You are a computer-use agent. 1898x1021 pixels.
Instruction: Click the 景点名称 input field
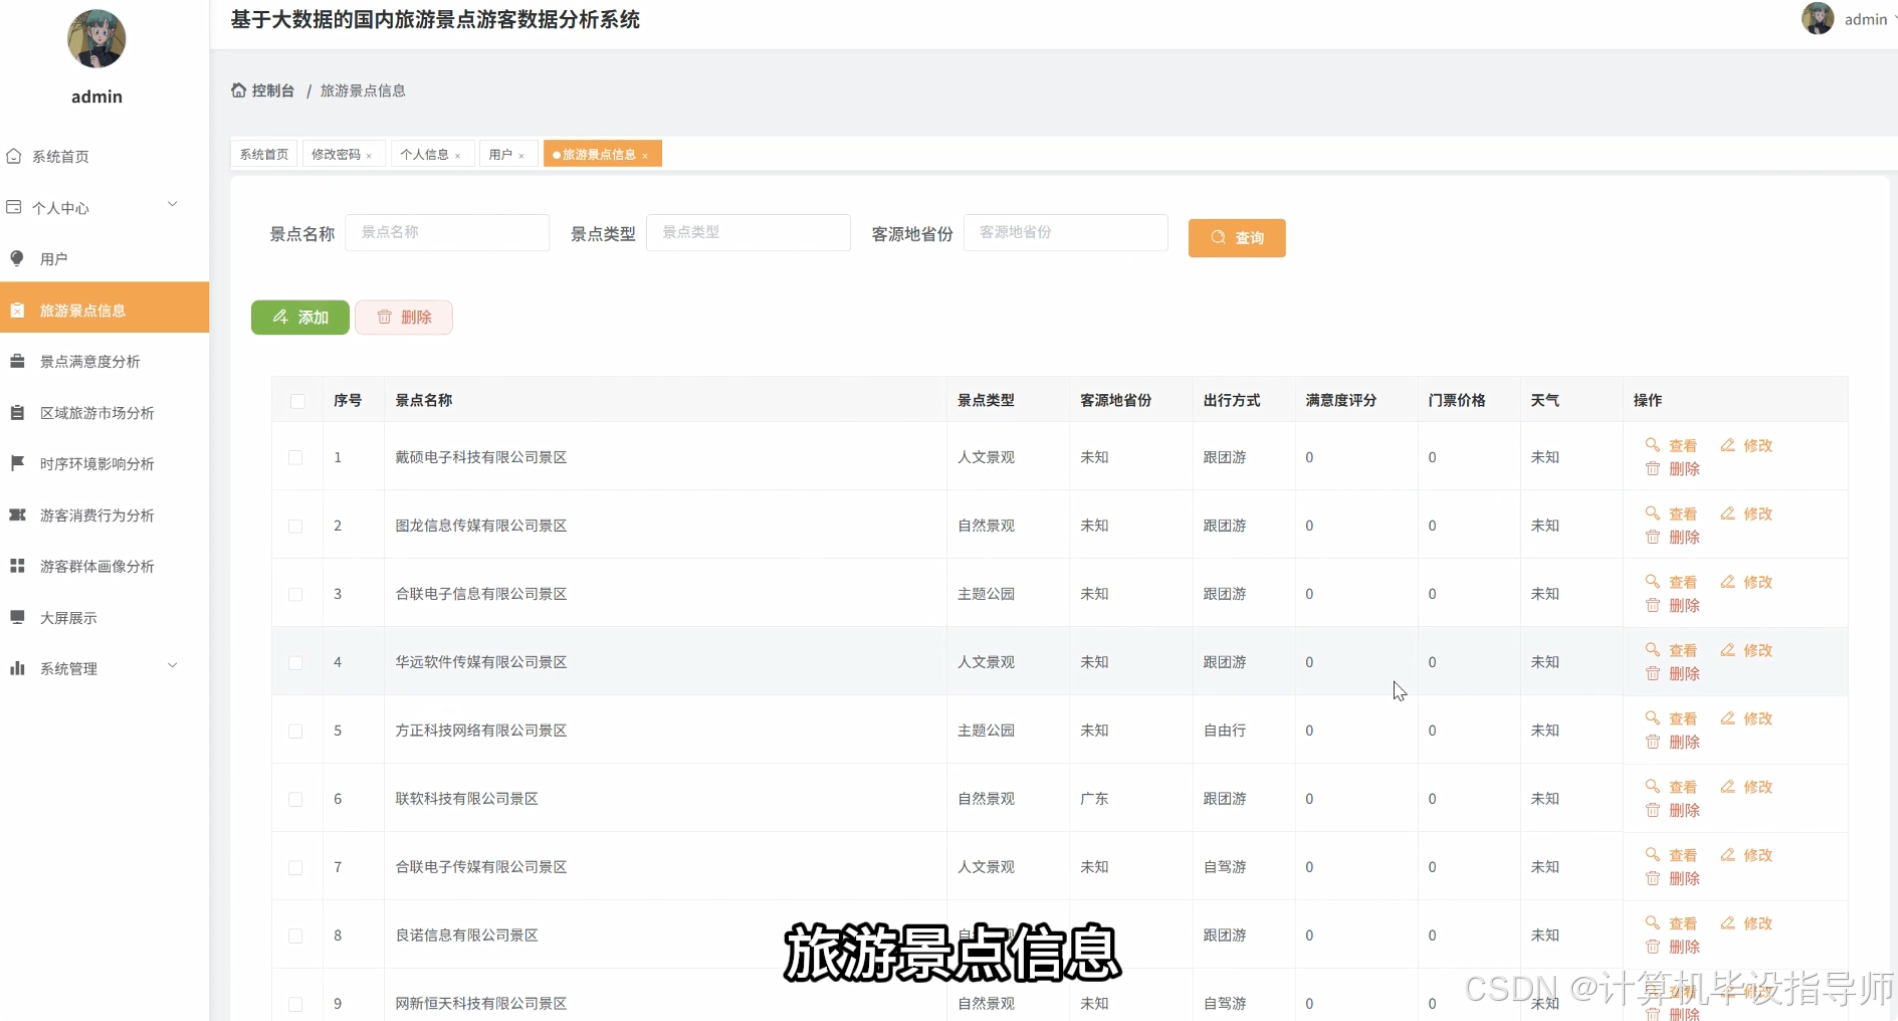coord(447,232)
